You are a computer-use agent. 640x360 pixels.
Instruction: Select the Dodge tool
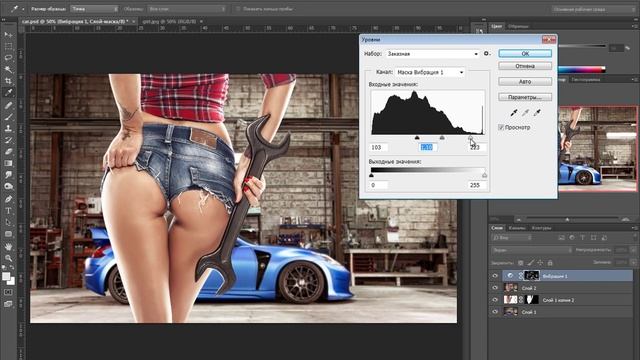(x=8, y=187)
